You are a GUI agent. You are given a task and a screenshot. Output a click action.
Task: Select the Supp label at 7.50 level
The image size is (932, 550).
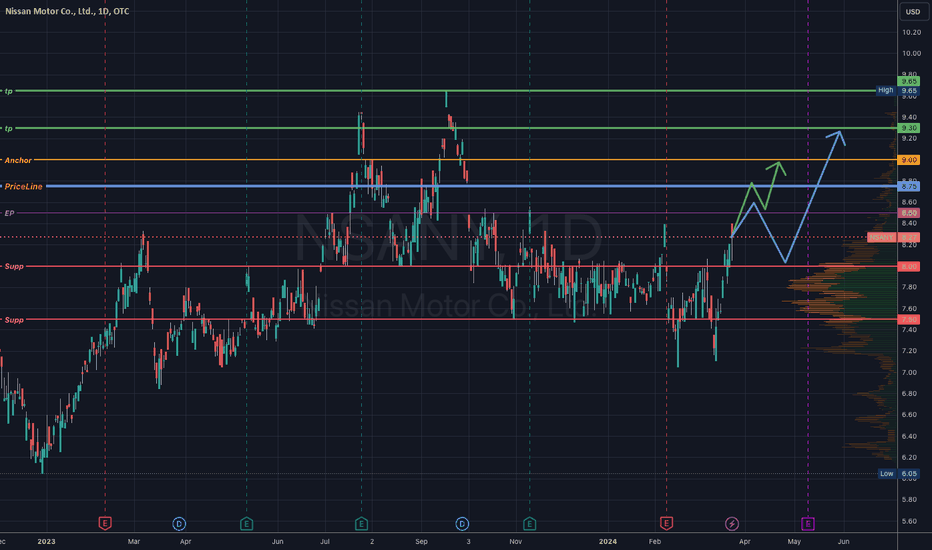pos(14,319)
